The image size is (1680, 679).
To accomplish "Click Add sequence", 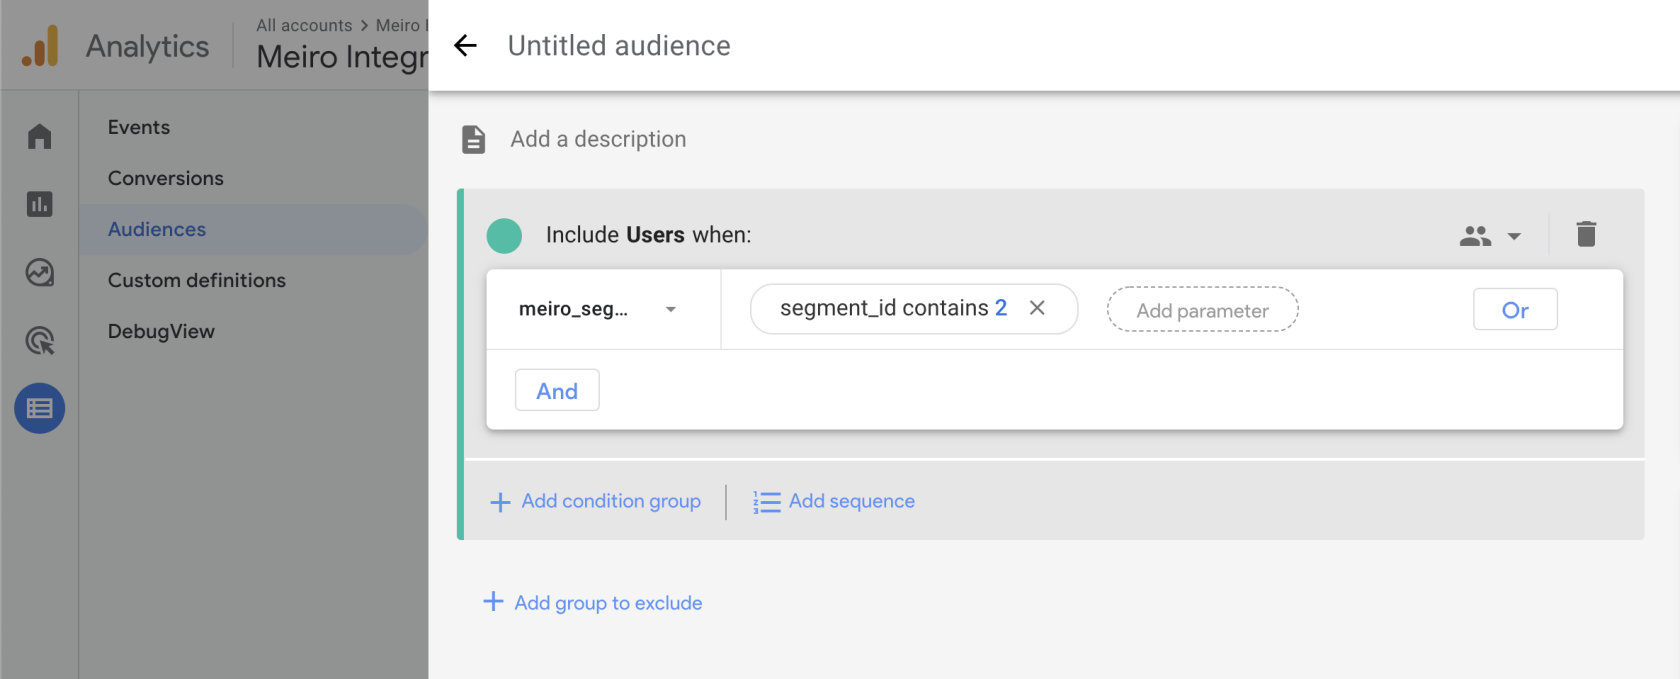I will click(x=834, y=501).
